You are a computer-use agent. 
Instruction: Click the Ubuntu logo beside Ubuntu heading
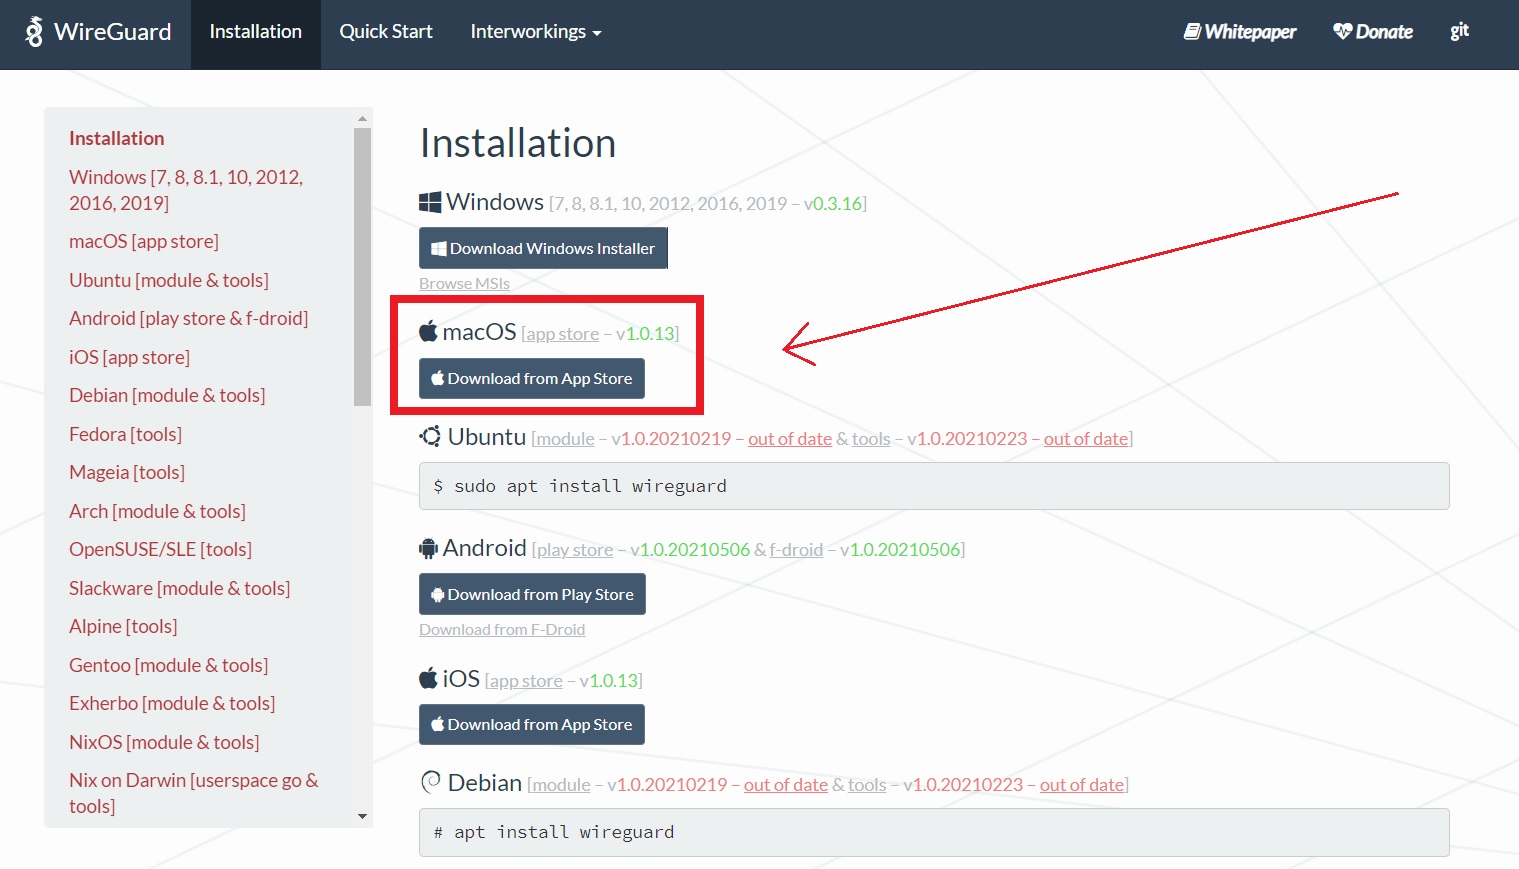click(430, 437)
